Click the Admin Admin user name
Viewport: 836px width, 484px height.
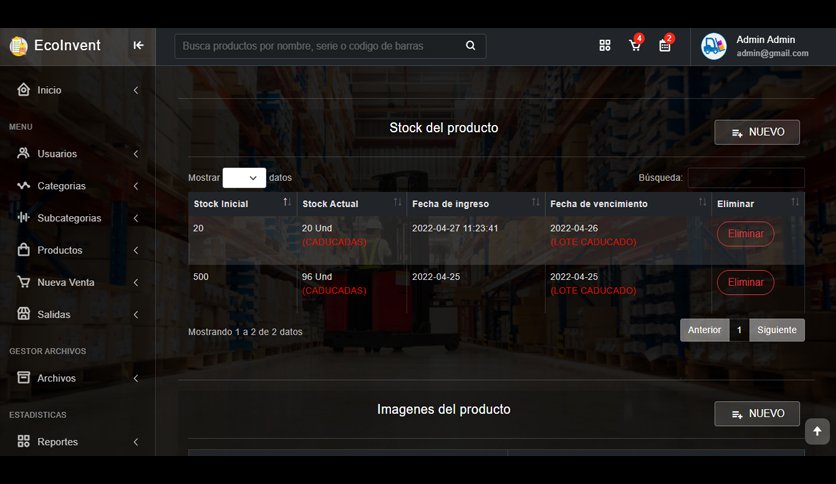point(766,39)
